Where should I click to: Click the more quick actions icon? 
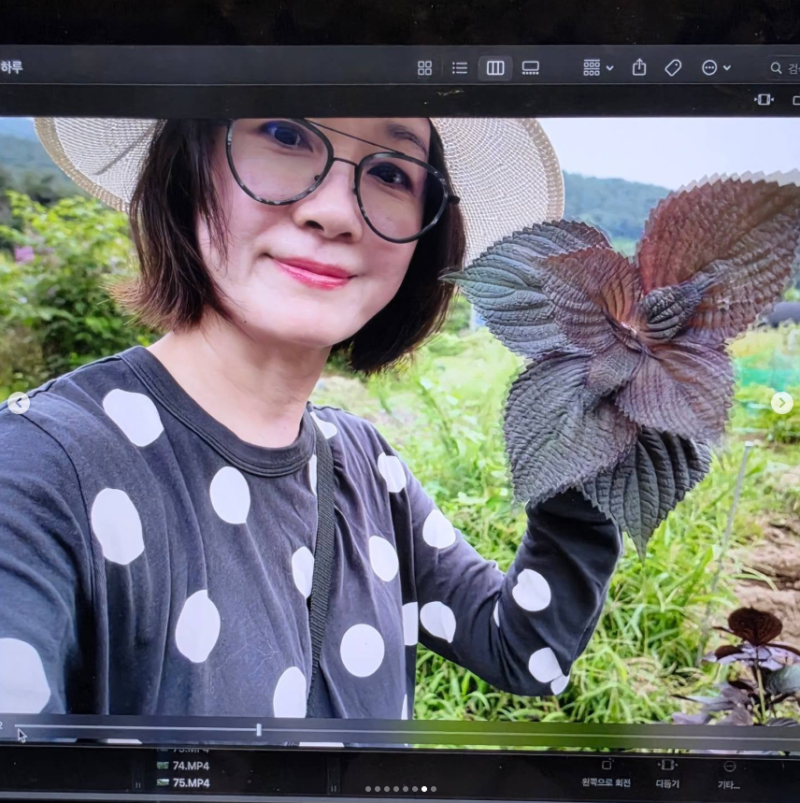pos(729,766)
